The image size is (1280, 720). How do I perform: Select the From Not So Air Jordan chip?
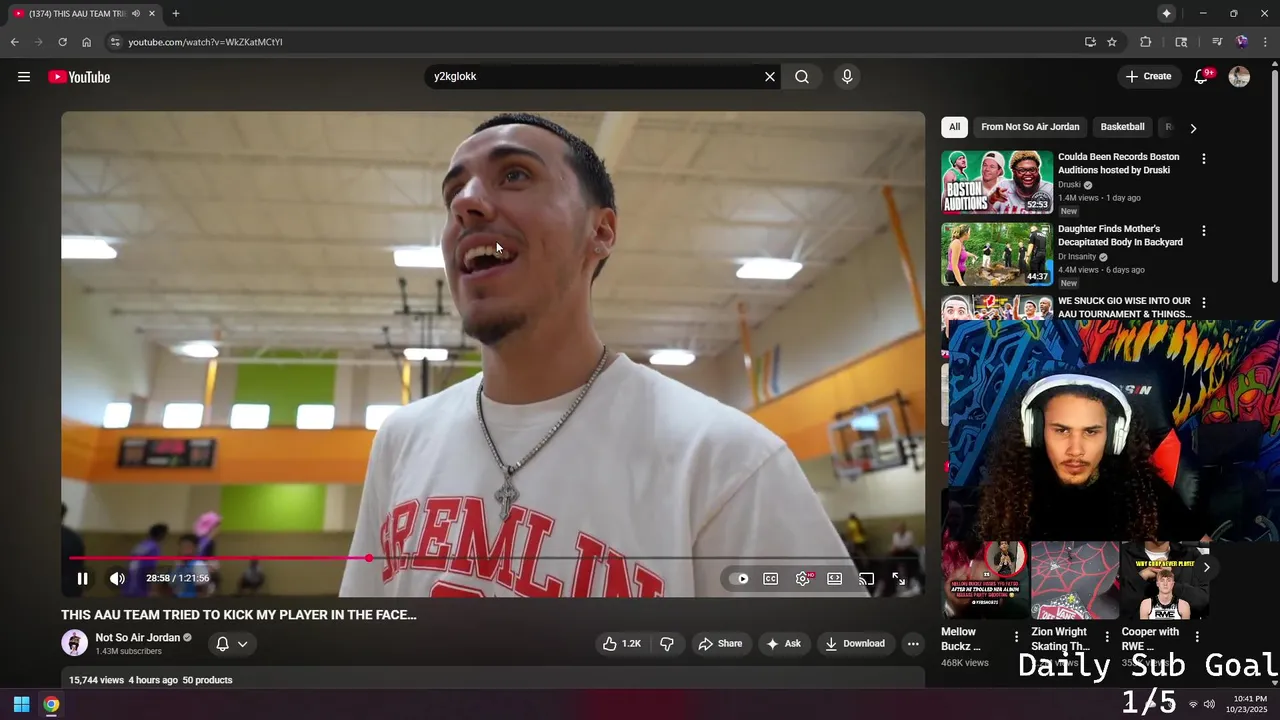(1030, 127)
